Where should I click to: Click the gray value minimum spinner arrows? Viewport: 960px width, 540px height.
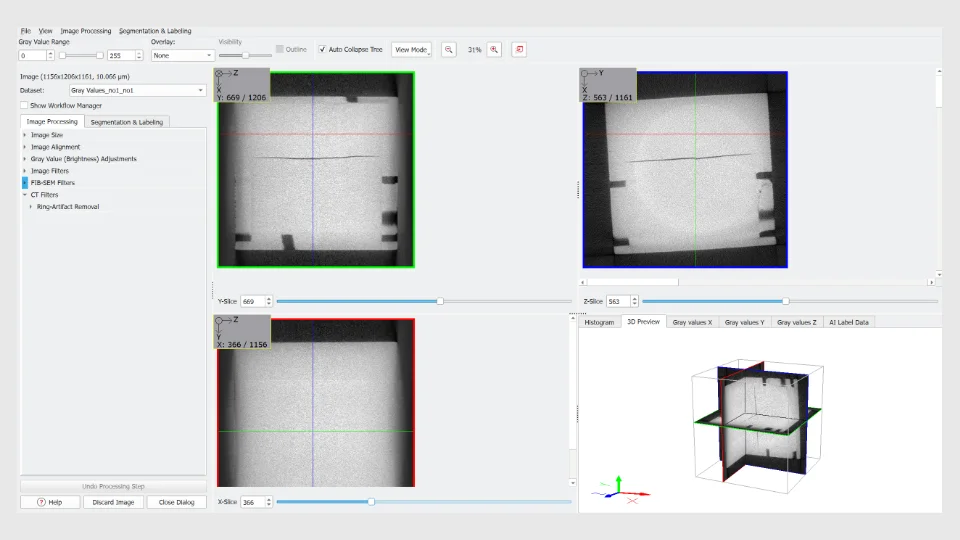coord(51,55)
